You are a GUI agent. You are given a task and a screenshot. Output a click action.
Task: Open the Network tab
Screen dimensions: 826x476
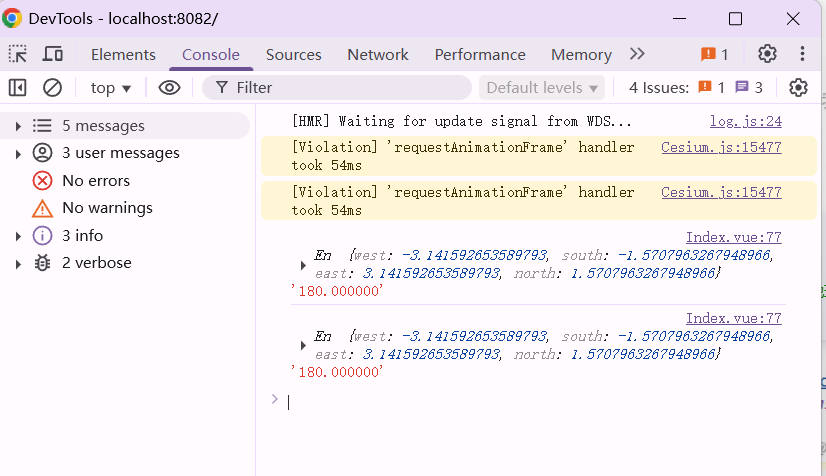(x=378, y=54)
